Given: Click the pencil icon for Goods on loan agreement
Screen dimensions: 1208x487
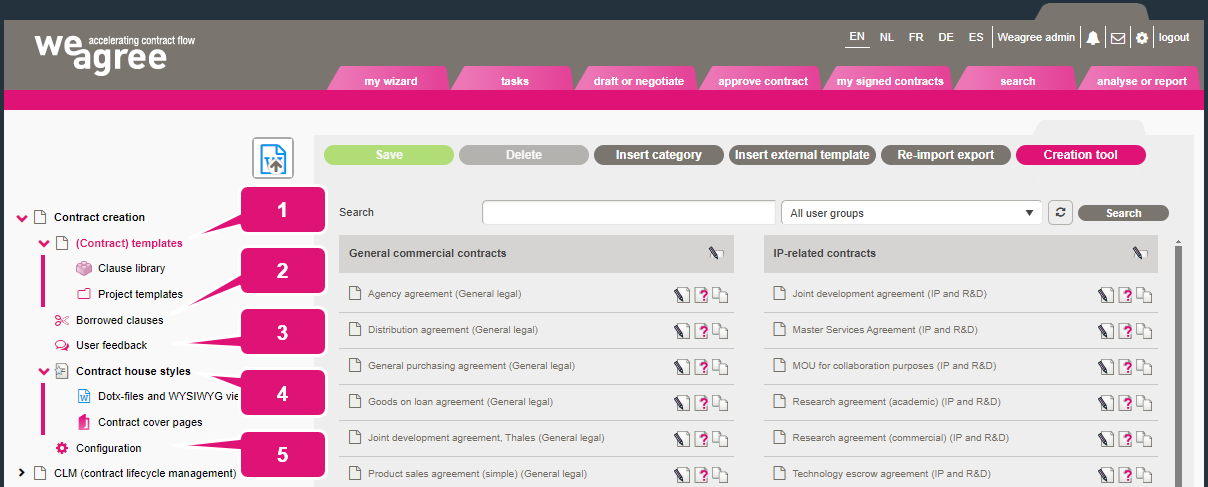Looking at the screenshot, I should pos(682,402).
